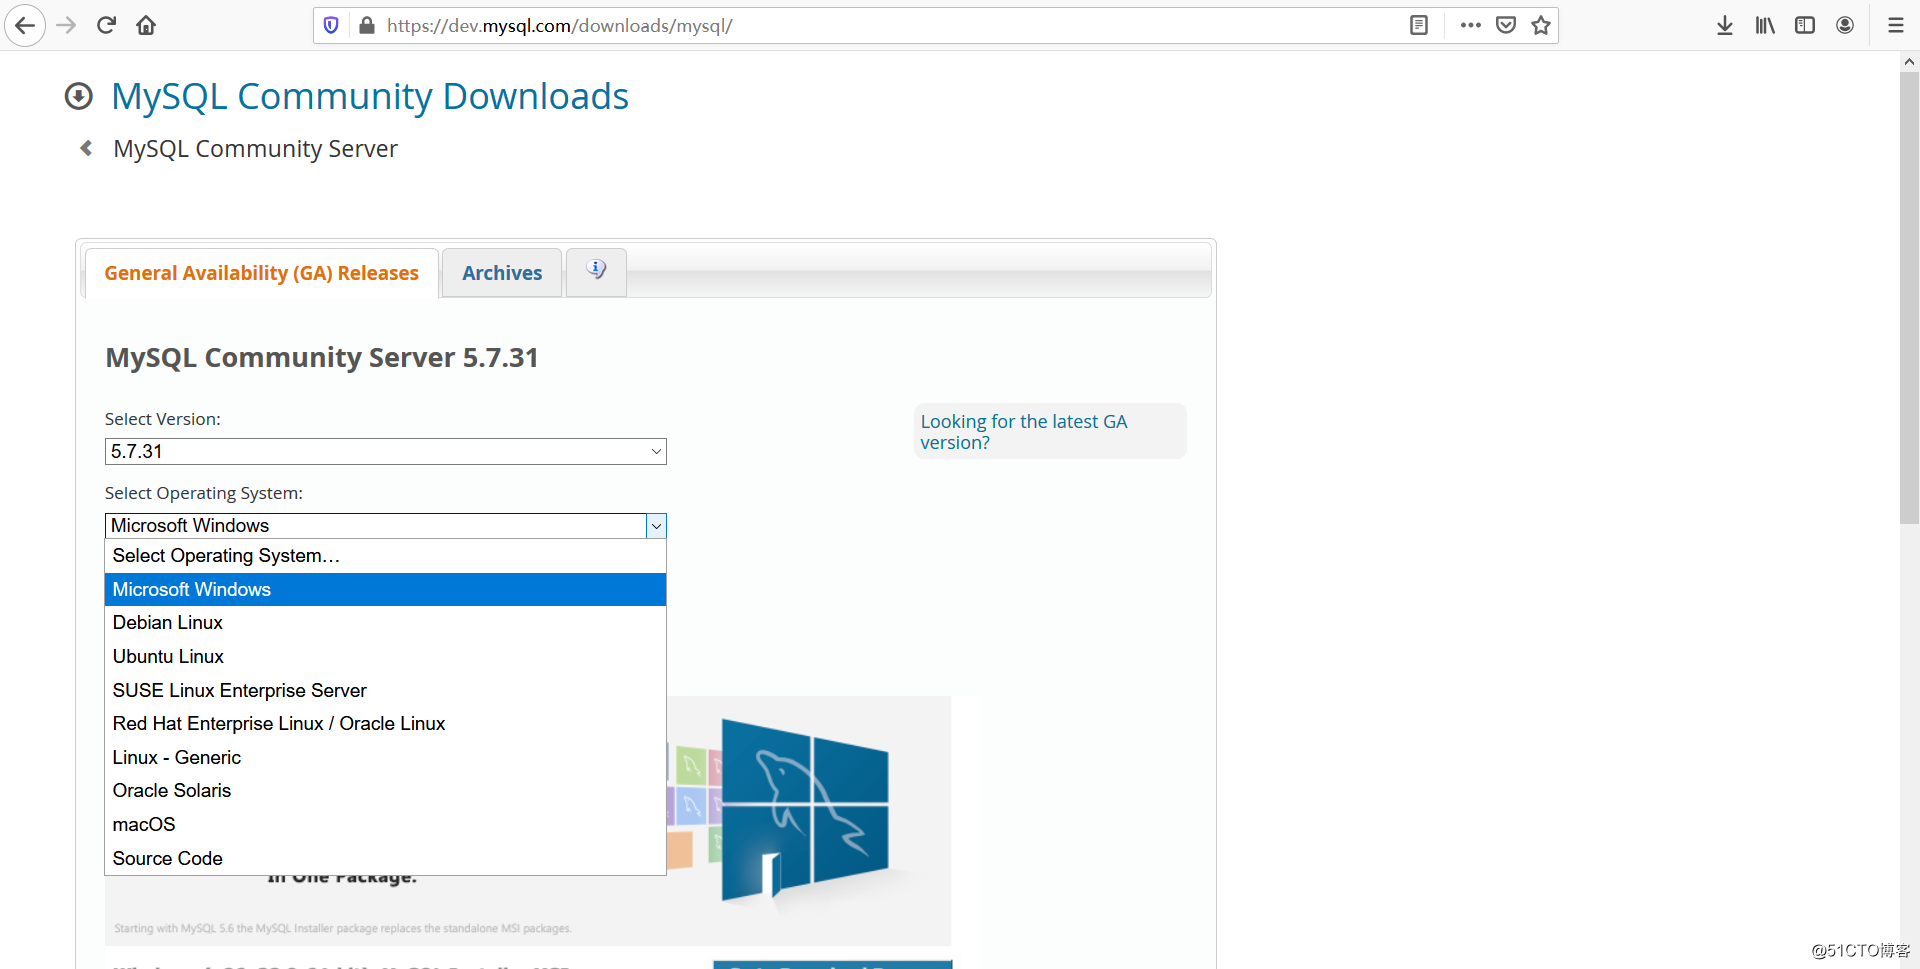The width and height of the screenshot is (1920, 969).
Task: Switch to General Availability (GA) Releases tab
Action: pos(261,273)
